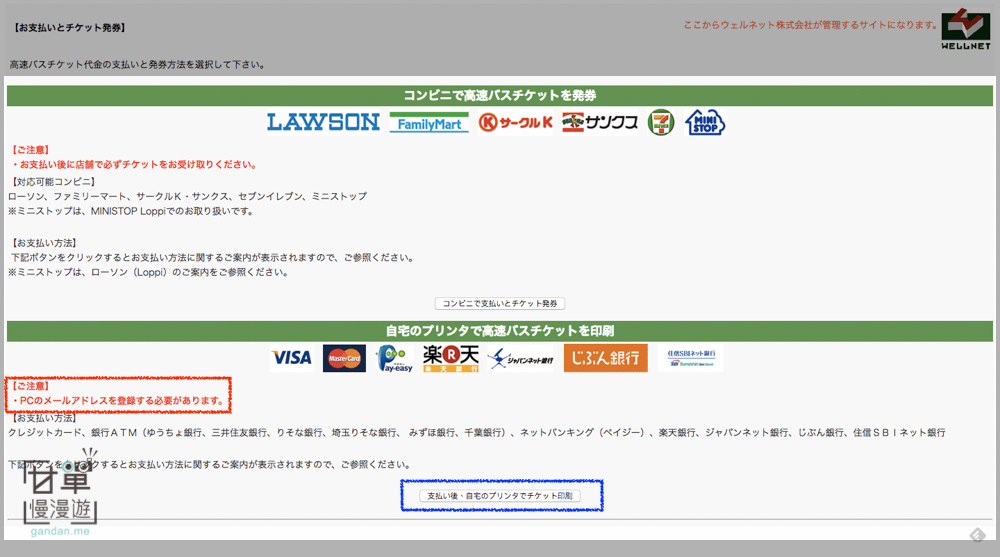Click the FamilyMart logo
The height and width of the screenshot is (557, 1000).
(429, 123)
